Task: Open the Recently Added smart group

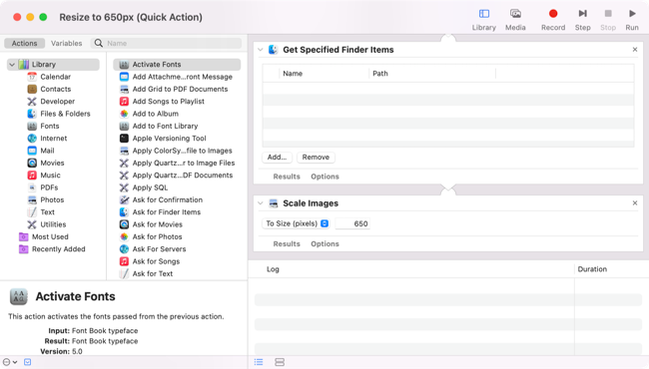Action: click(x=58, y=249)
